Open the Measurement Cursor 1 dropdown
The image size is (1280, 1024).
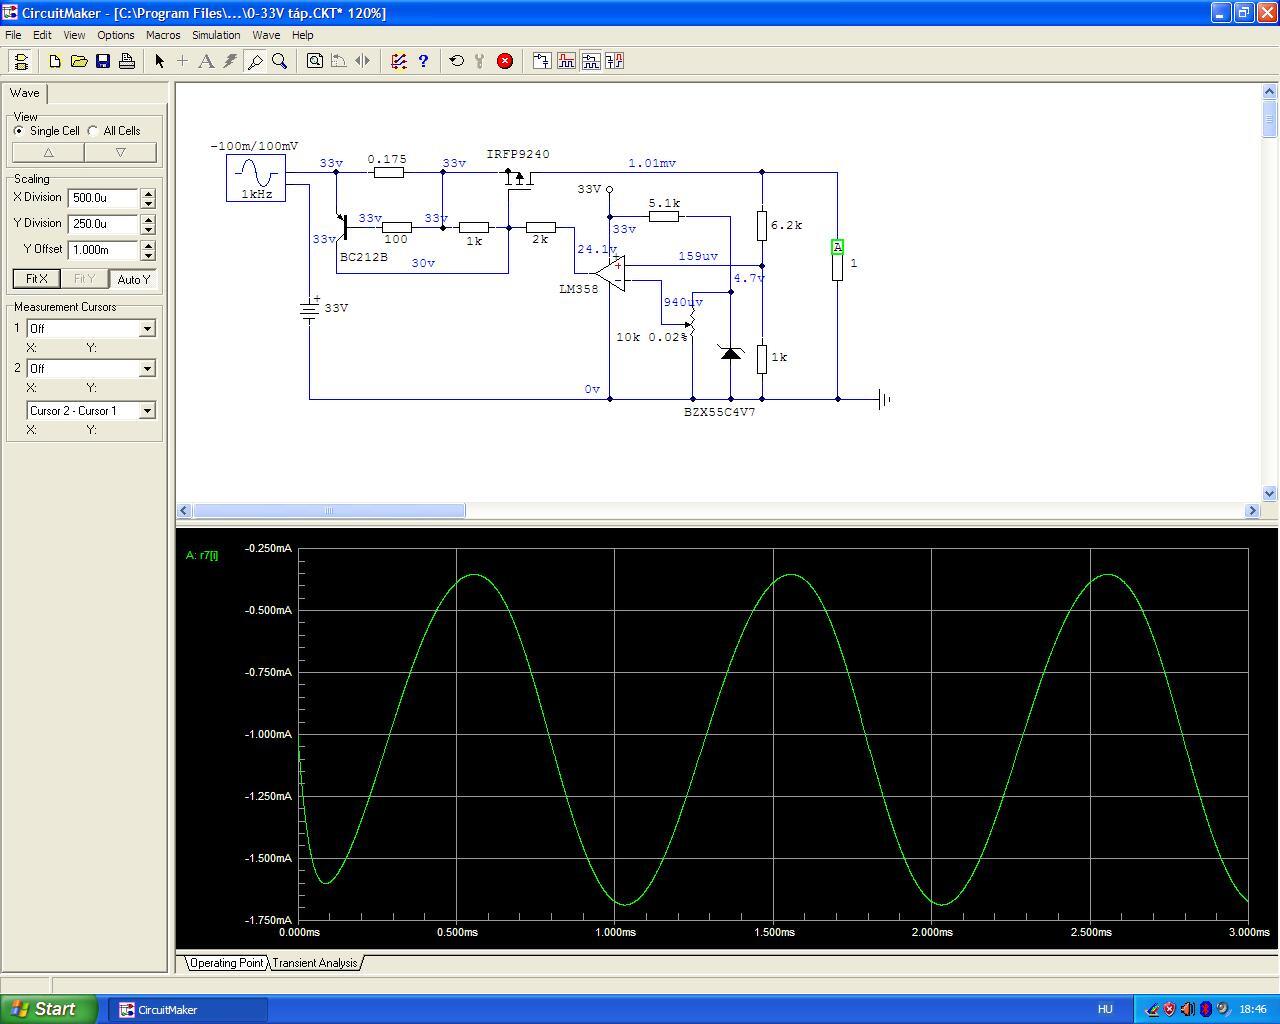click(x=147, y=329)
